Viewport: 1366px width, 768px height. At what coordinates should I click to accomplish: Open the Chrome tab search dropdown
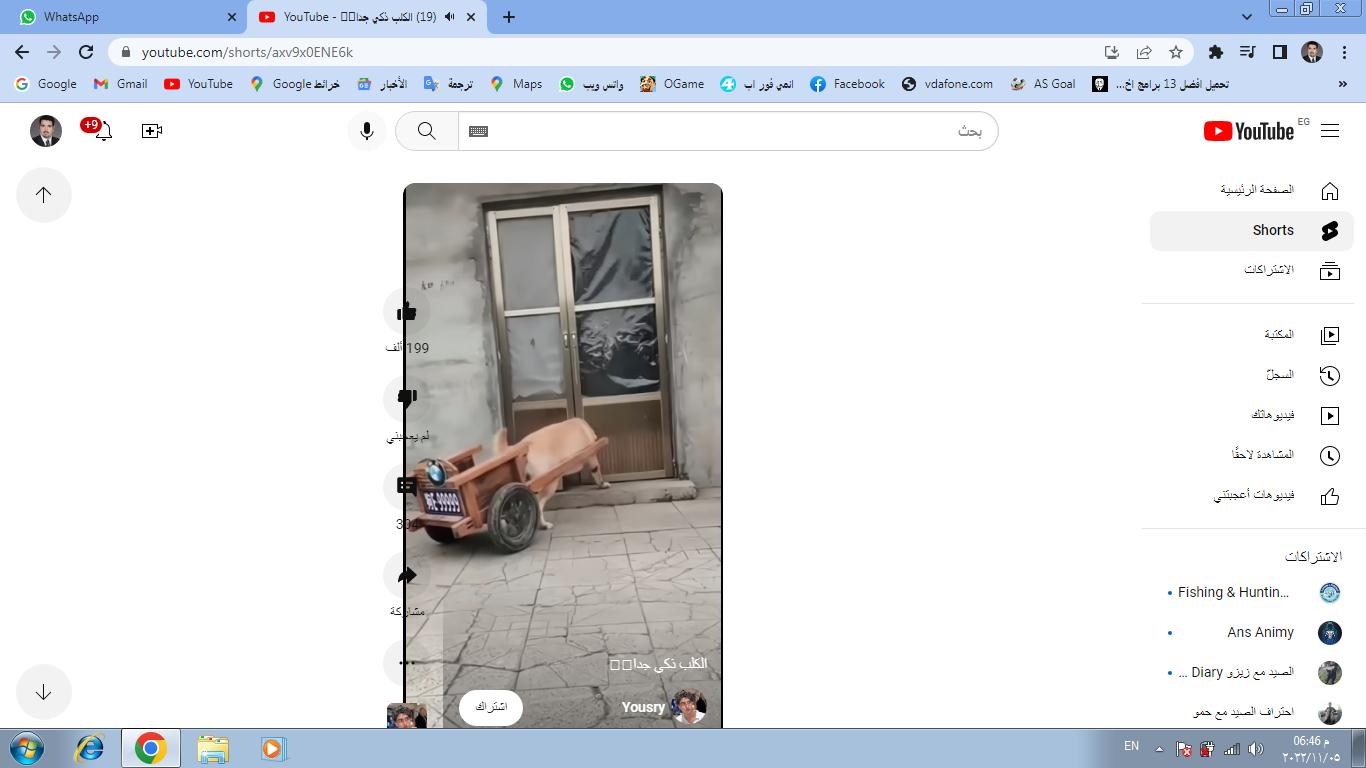coord(1246,17)
